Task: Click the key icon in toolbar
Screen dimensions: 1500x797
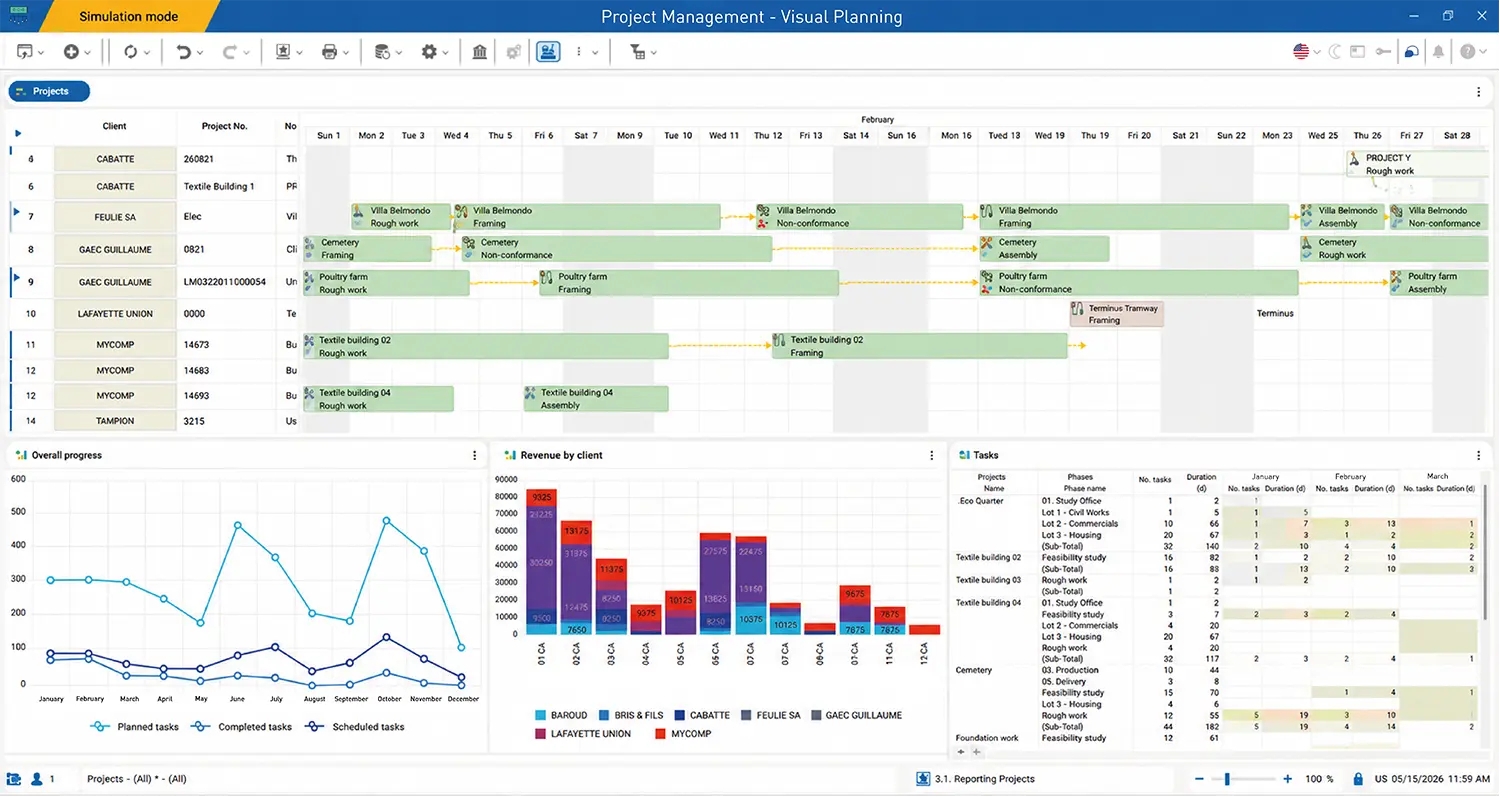Action: [1384, 52]
